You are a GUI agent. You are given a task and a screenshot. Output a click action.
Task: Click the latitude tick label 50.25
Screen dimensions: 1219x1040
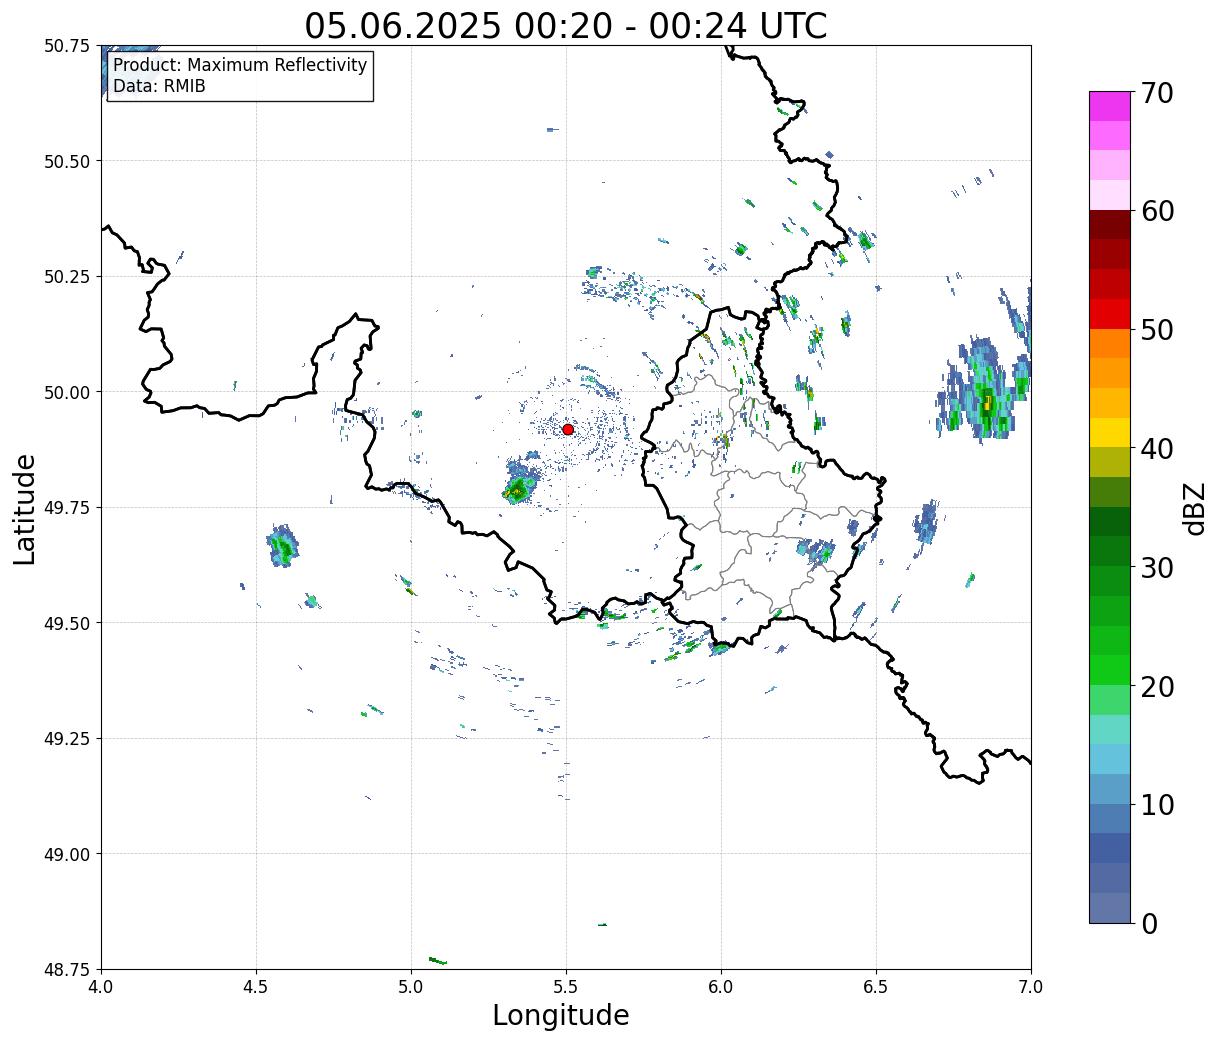[x=67, y=277]
